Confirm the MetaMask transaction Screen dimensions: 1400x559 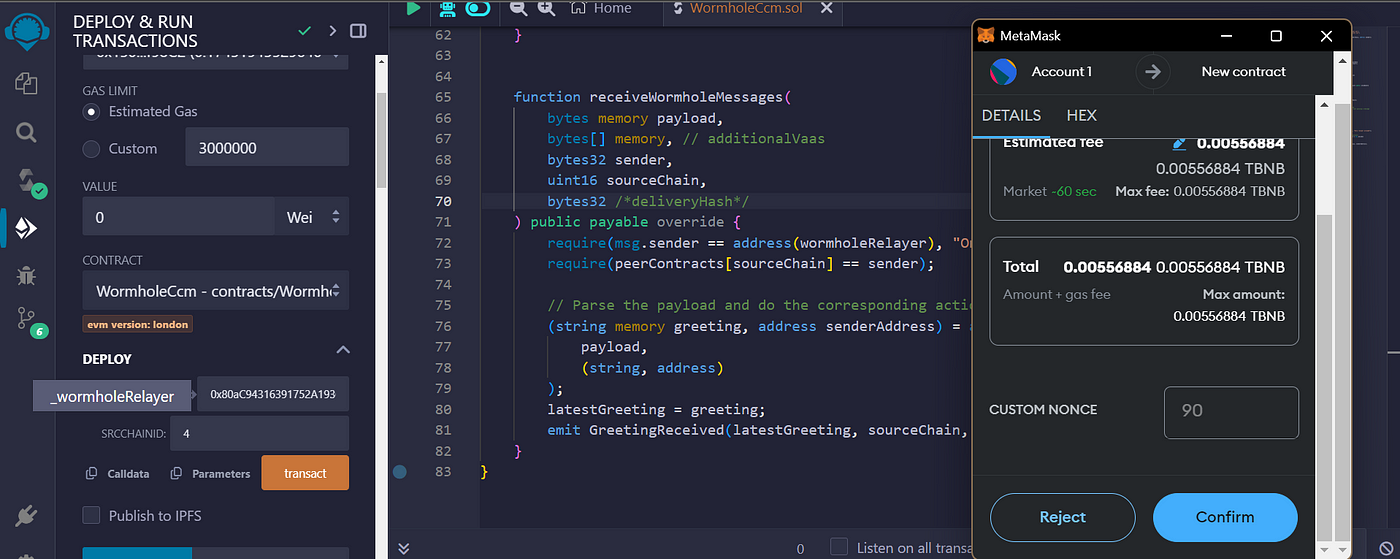click(1225, 517)
